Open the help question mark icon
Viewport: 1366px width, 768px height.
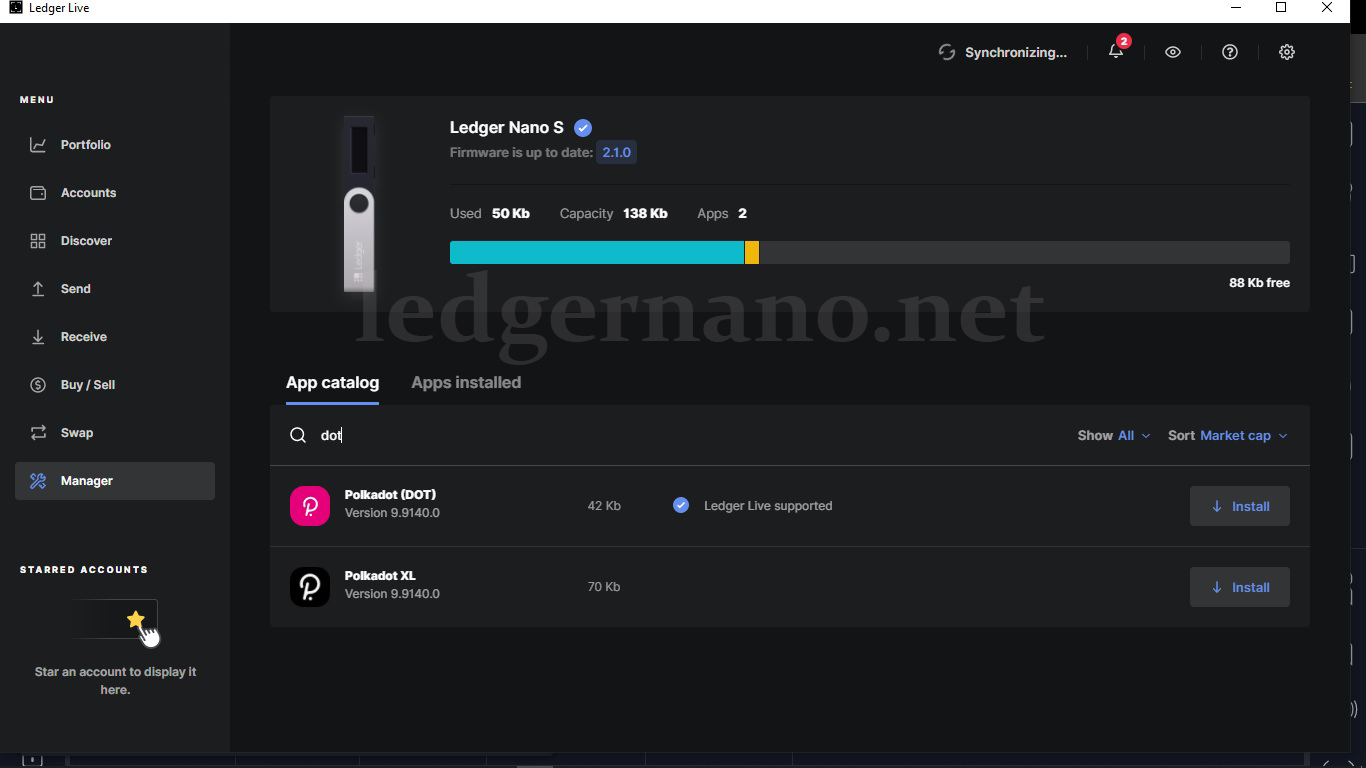click(x=1230, y=52)
